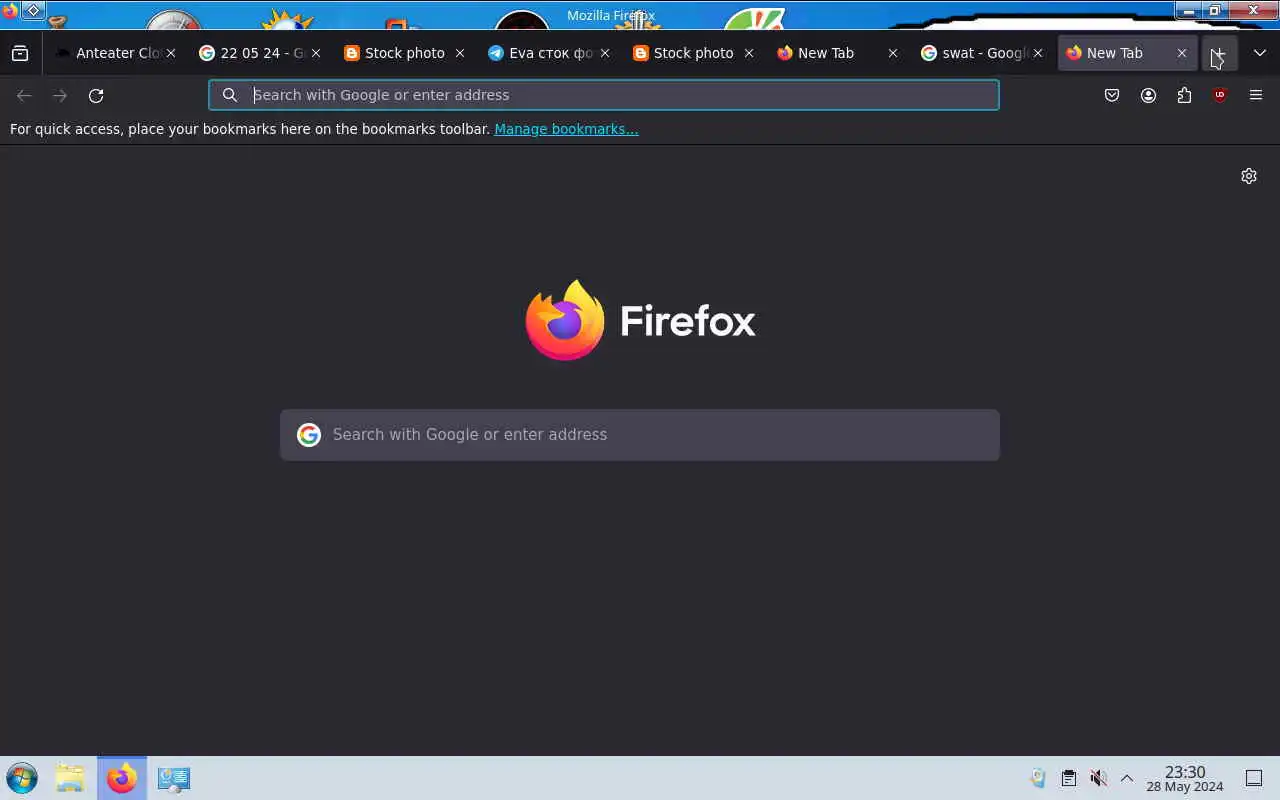Screen dimensions: 1280x800
Task: Open the clipboard tray icon
Action: pyautogui.click(x=1068, y=778)
